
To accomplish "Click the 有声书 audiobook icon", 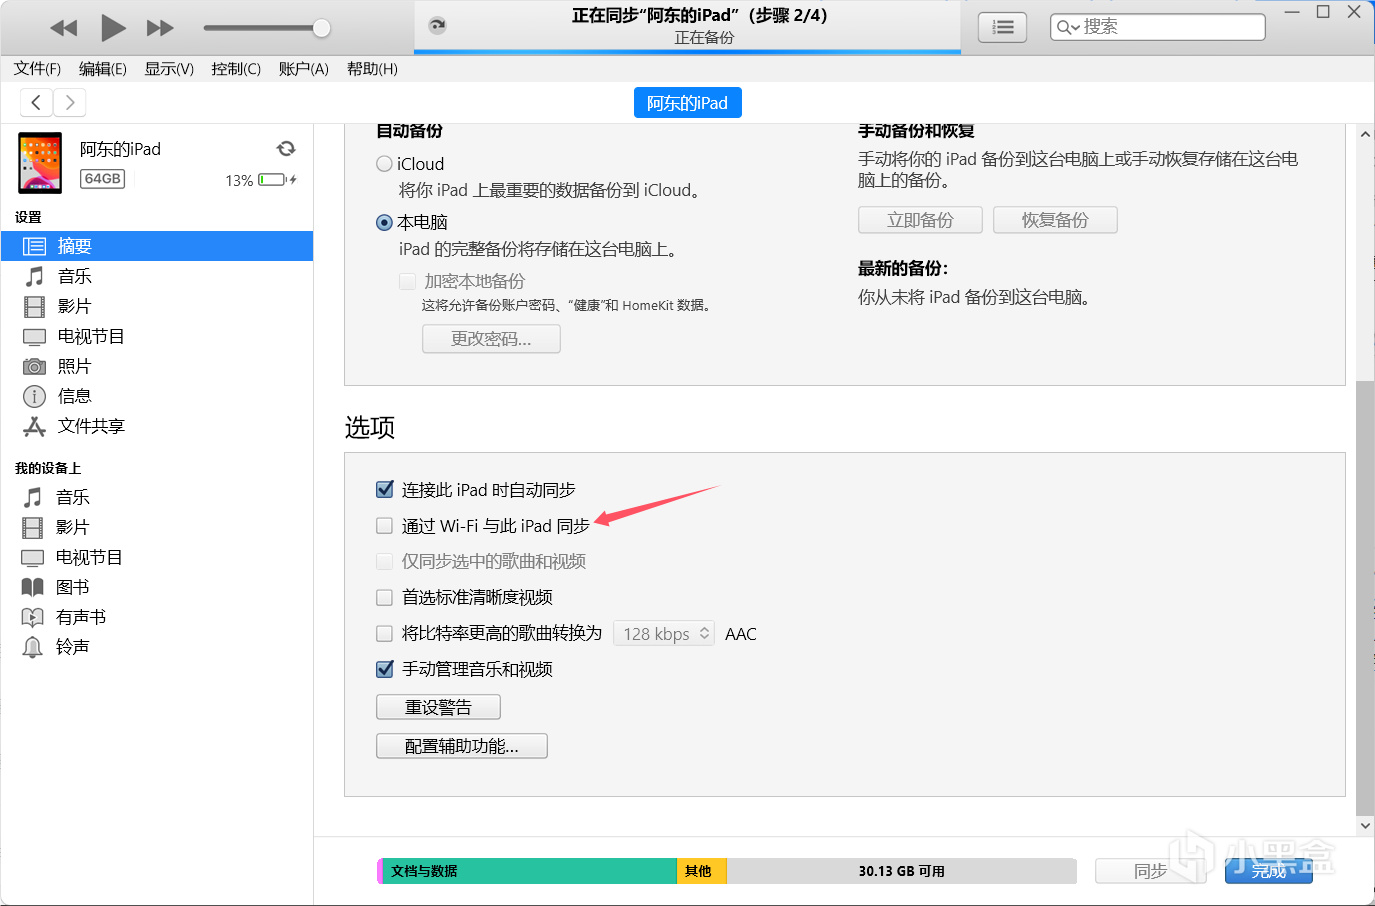I will pos(33,617).
